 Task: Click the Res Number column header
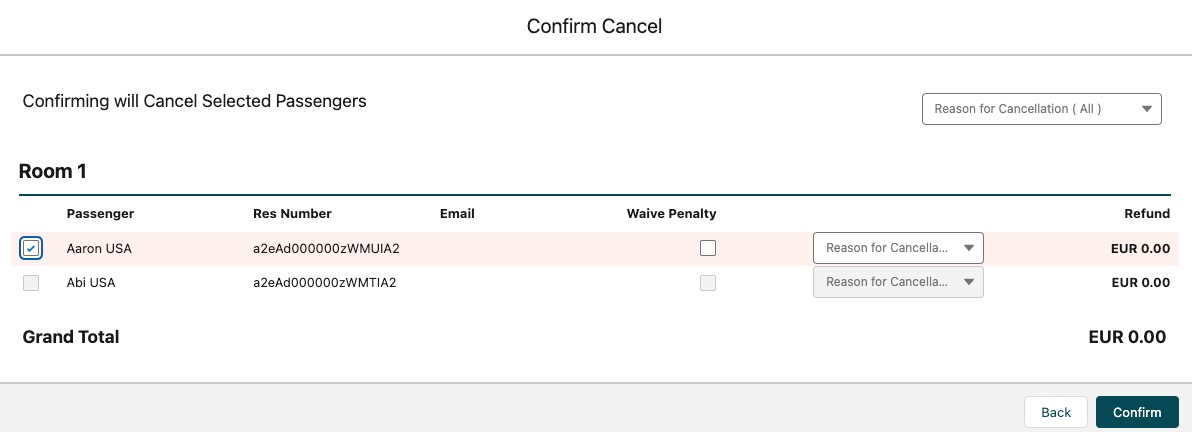tap(292, 213)
